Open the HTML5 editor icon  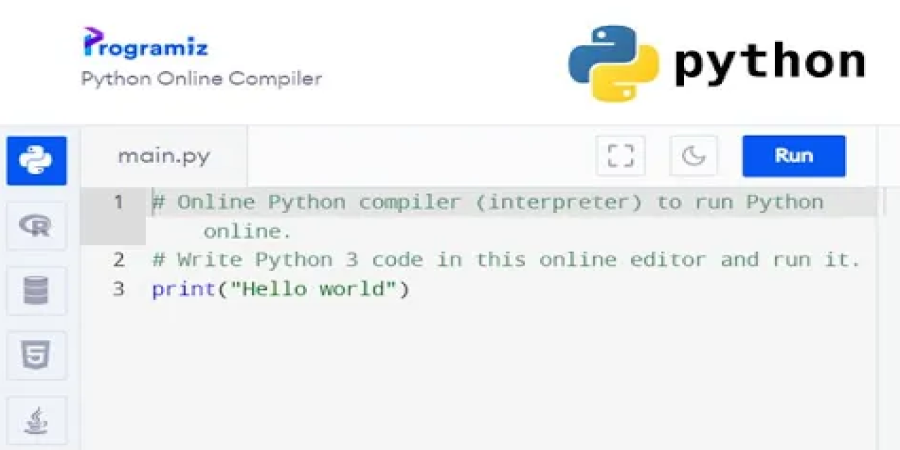37,355
